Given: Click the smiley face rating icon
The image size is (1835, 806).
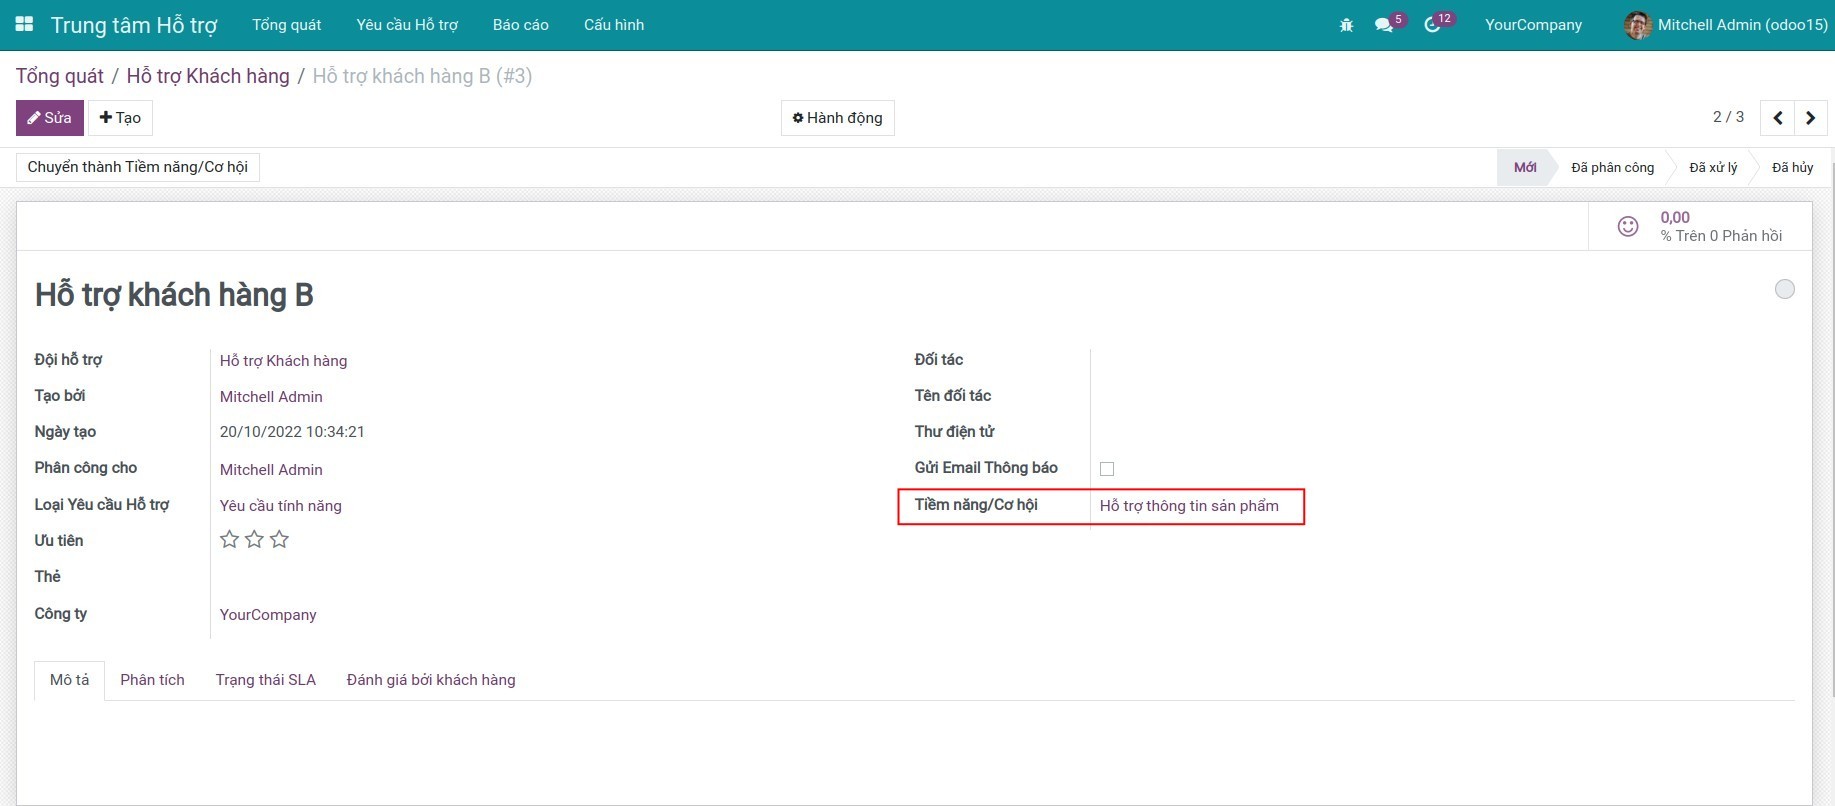Looking at the screenshot, I should (1628, 227).
